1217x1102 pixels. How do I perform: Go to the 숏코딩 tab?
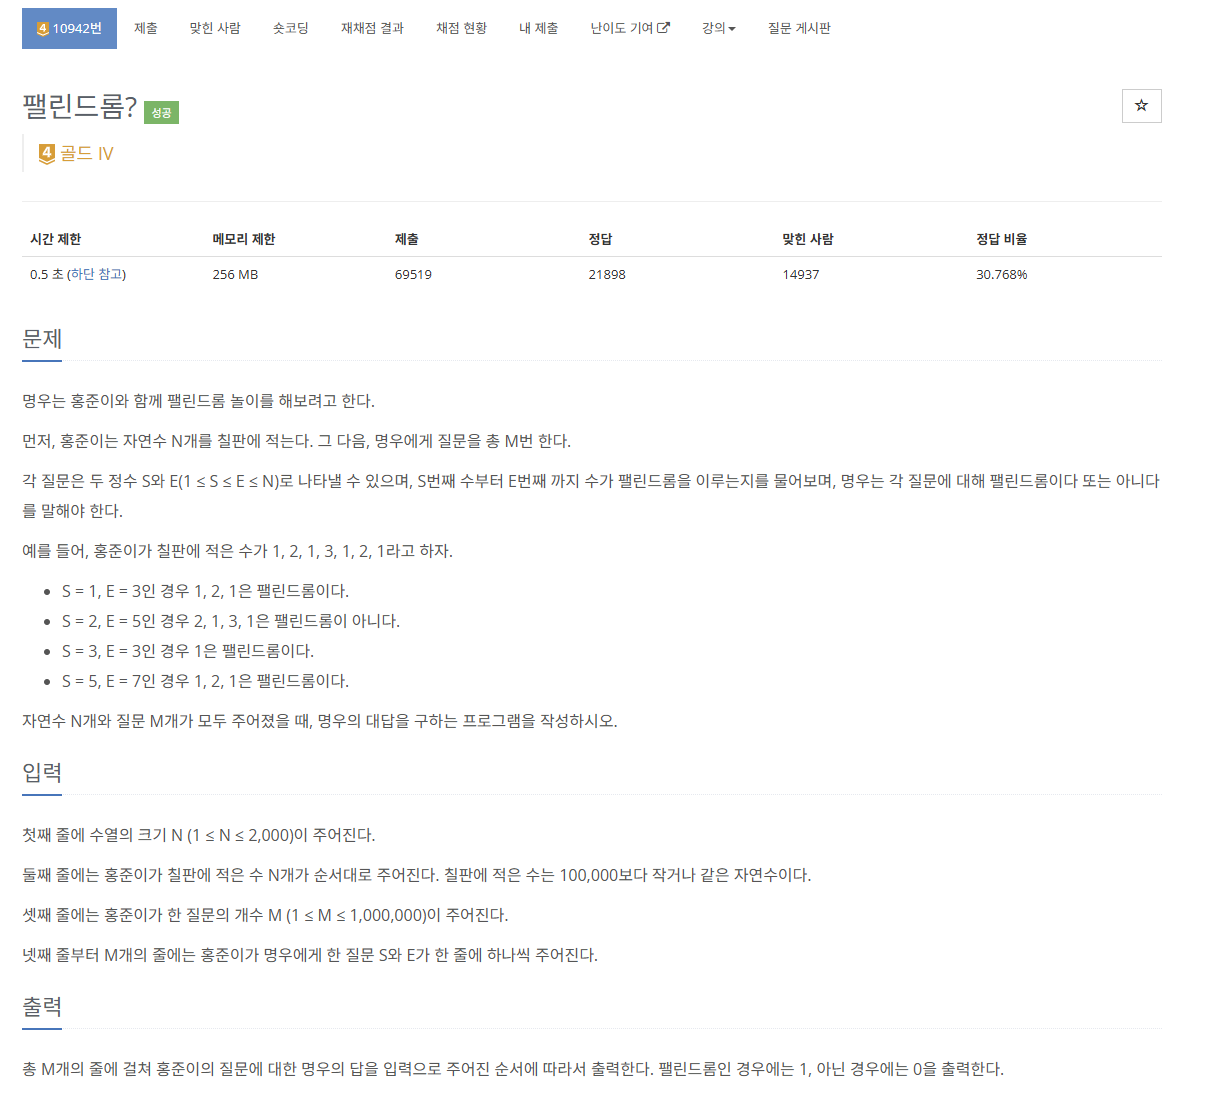coord(289,28)
